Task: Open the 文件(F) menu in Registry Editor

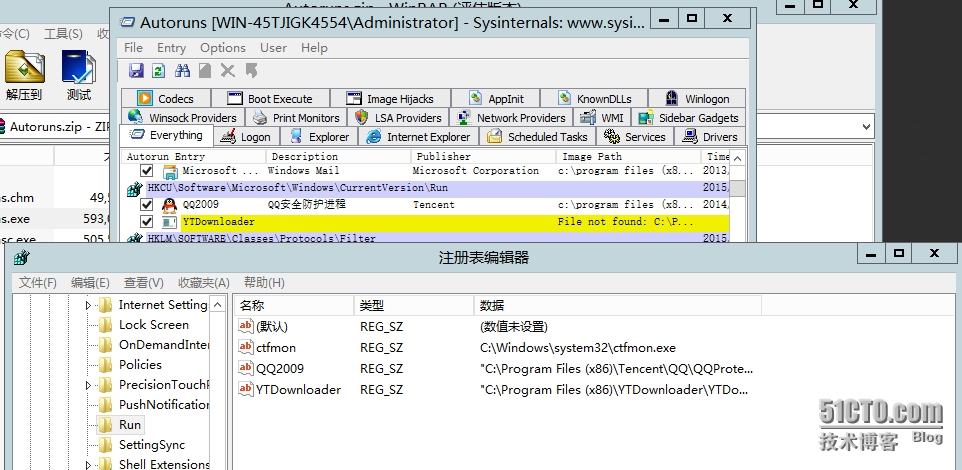Action: pos(37,283)
